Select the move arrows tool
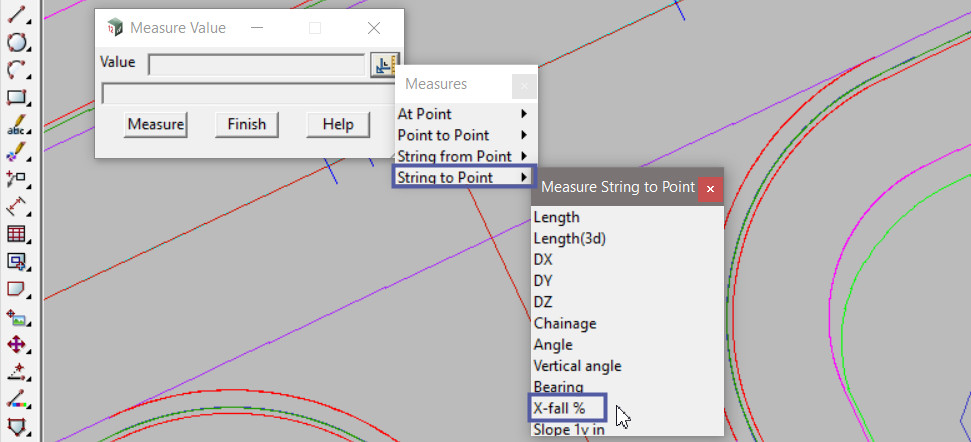The height and width of the screenshot is (442, 971). 15,345
